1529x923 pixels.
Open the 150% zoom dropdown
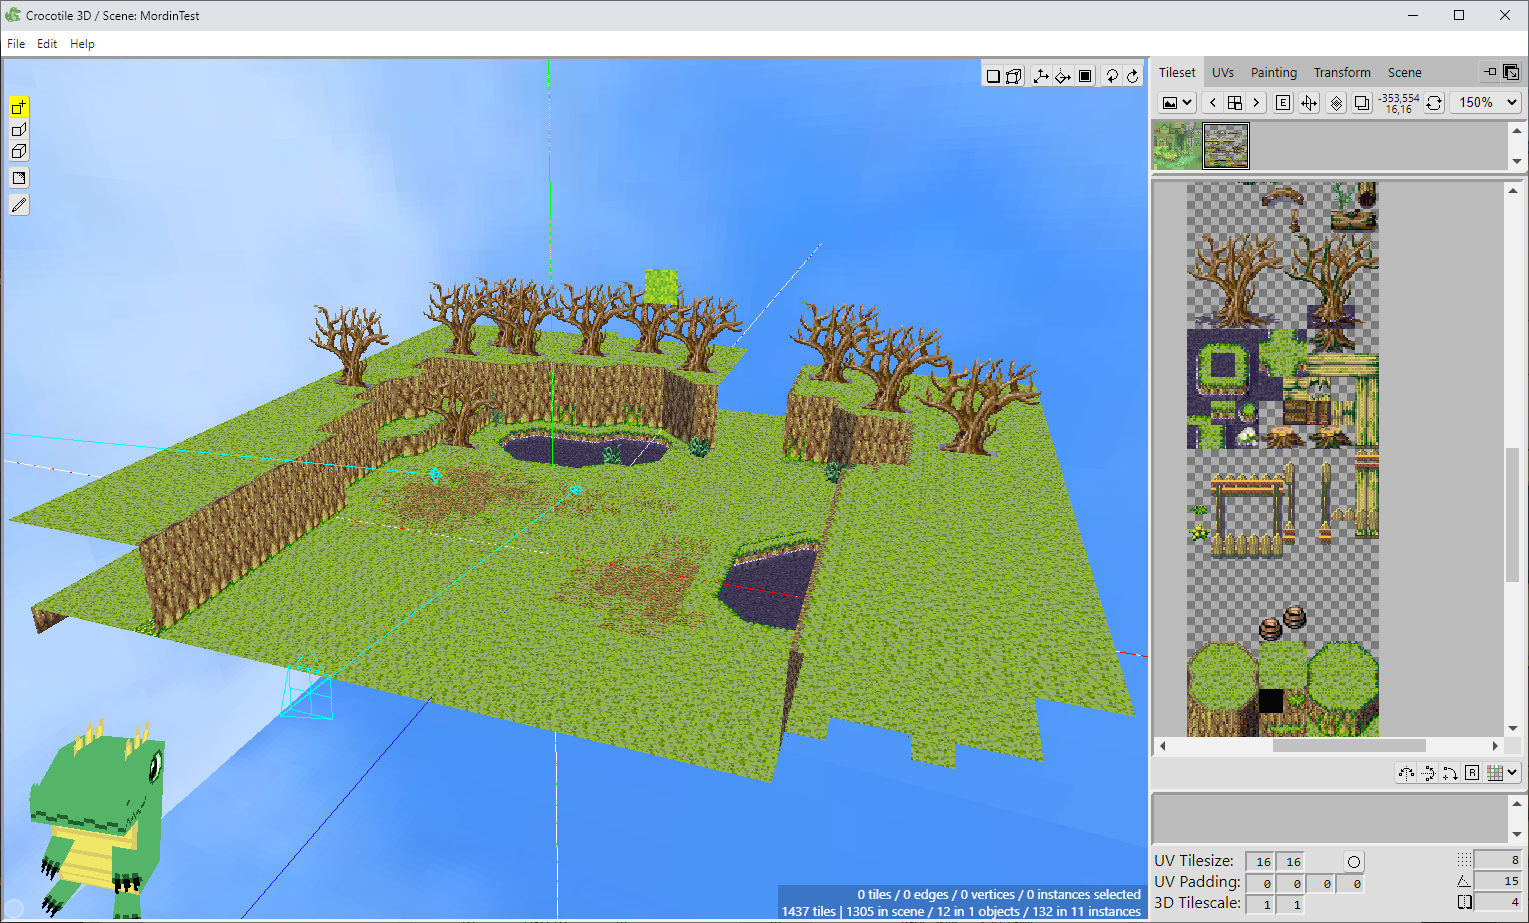point(1488,103)
